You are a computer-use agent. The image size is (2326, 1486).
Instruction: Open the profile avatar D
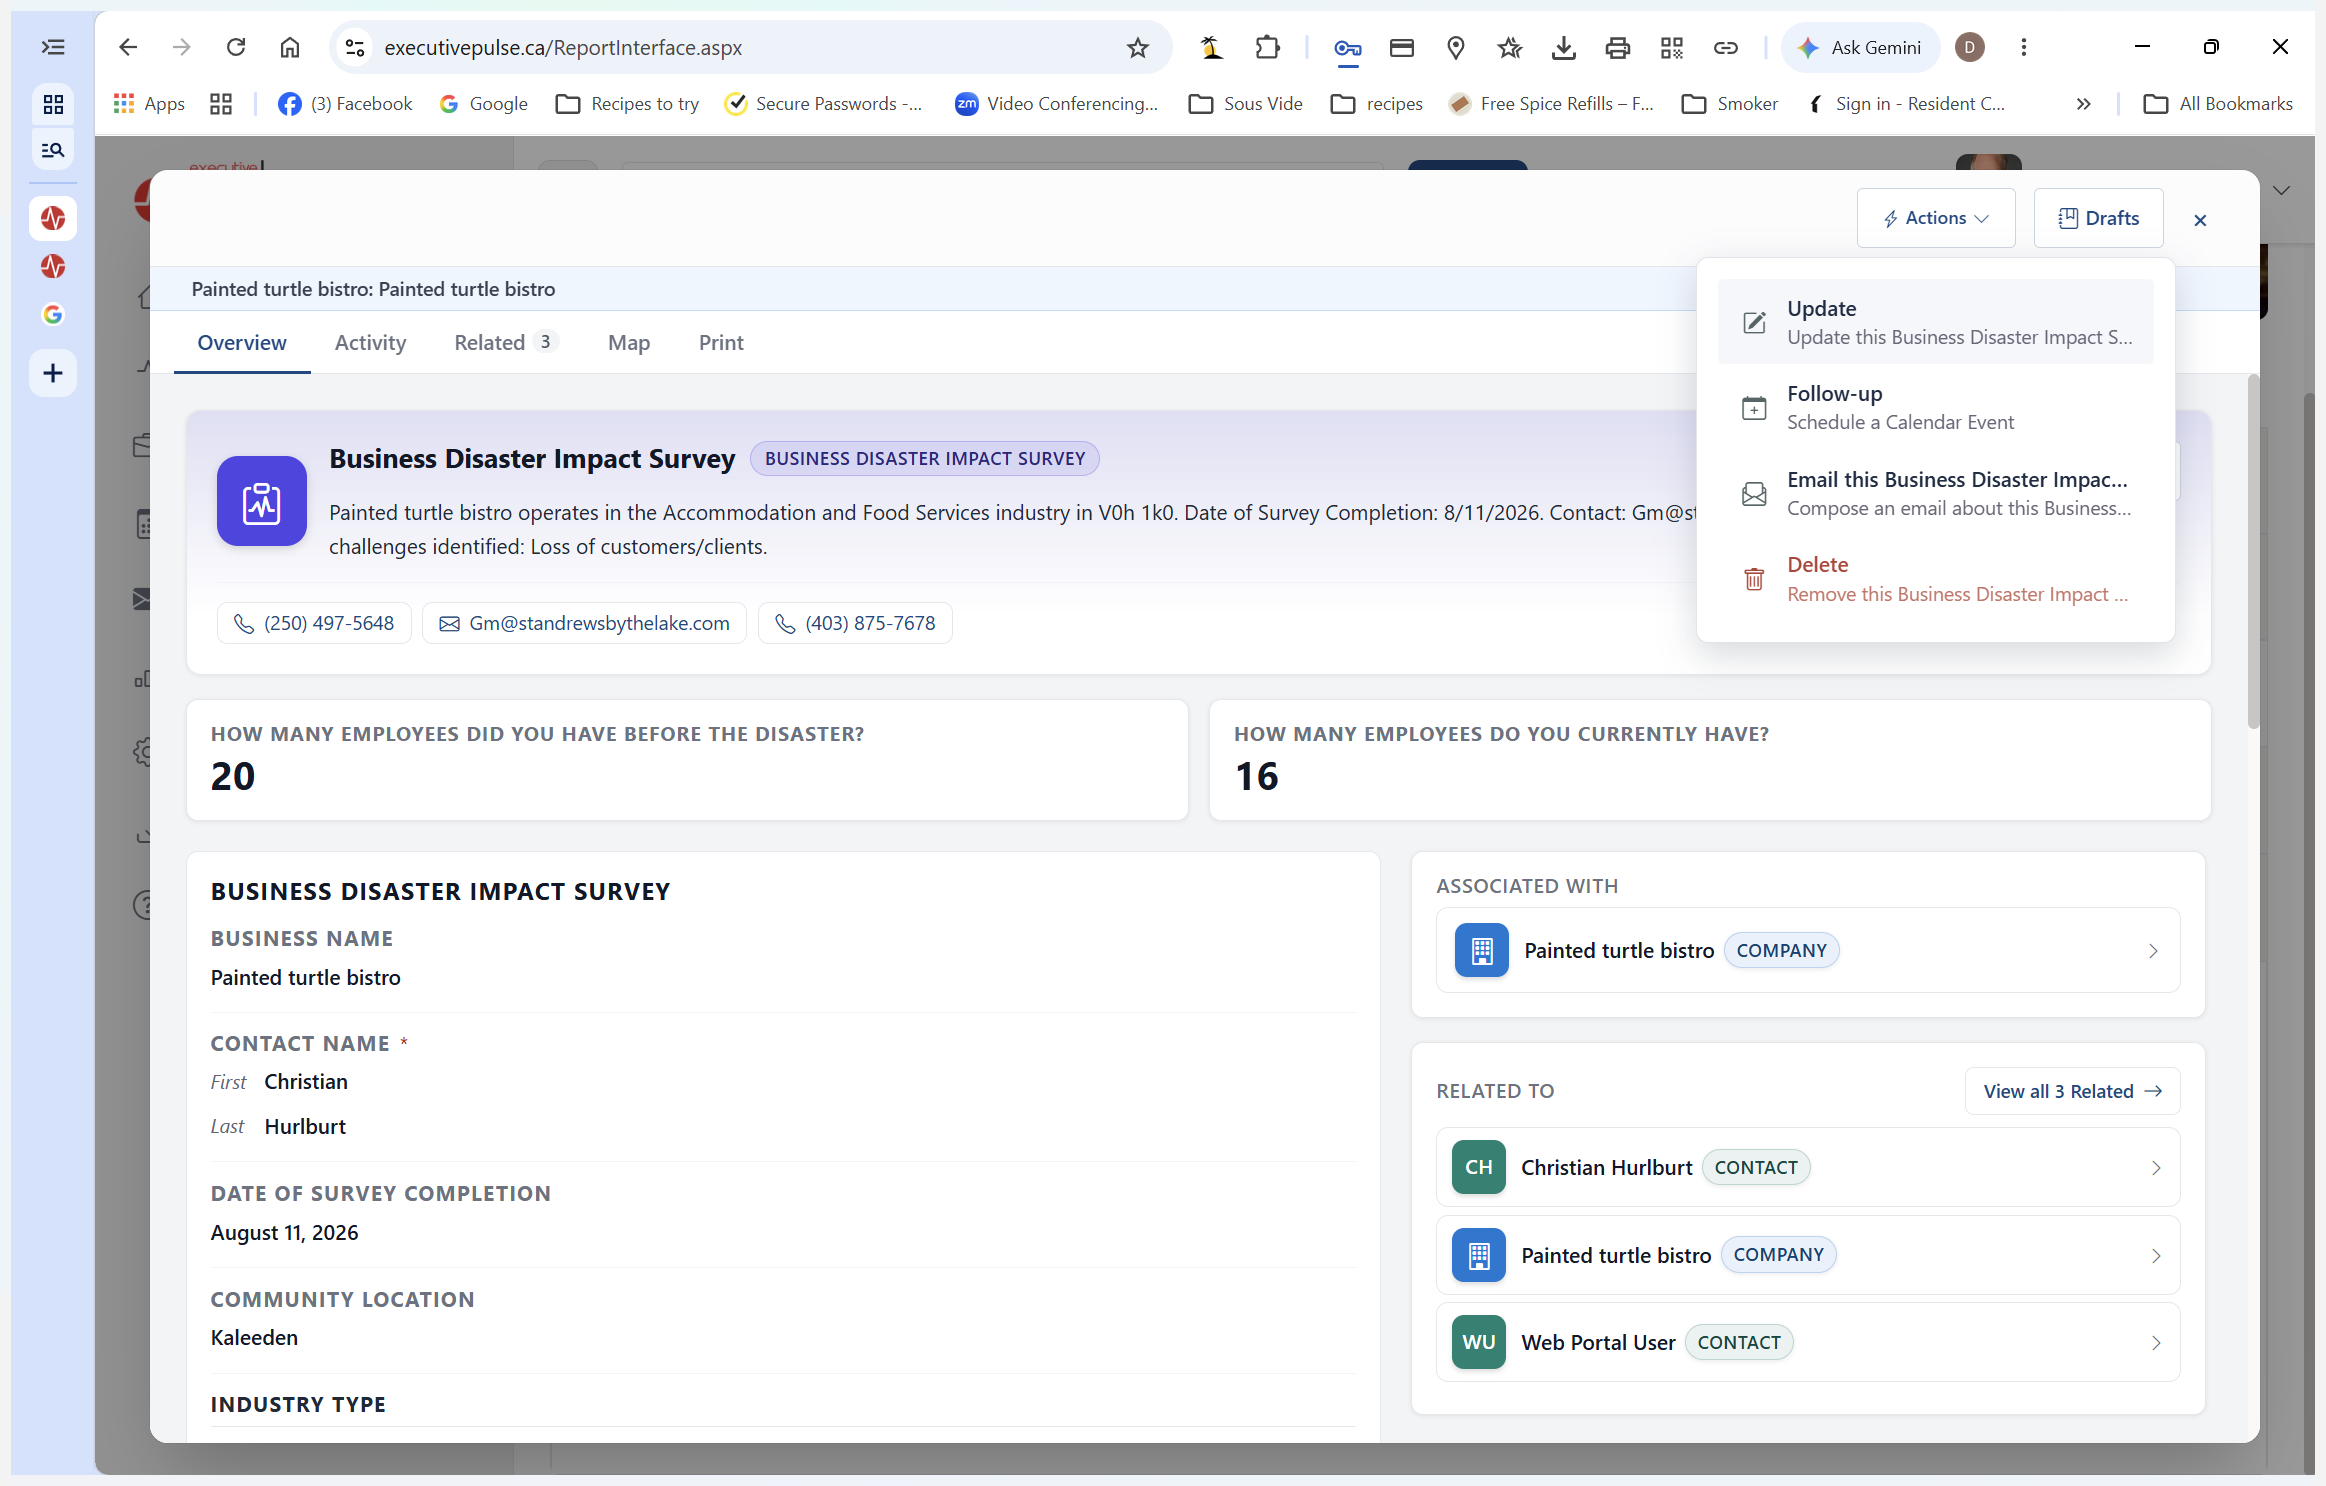click(1969, 47)
